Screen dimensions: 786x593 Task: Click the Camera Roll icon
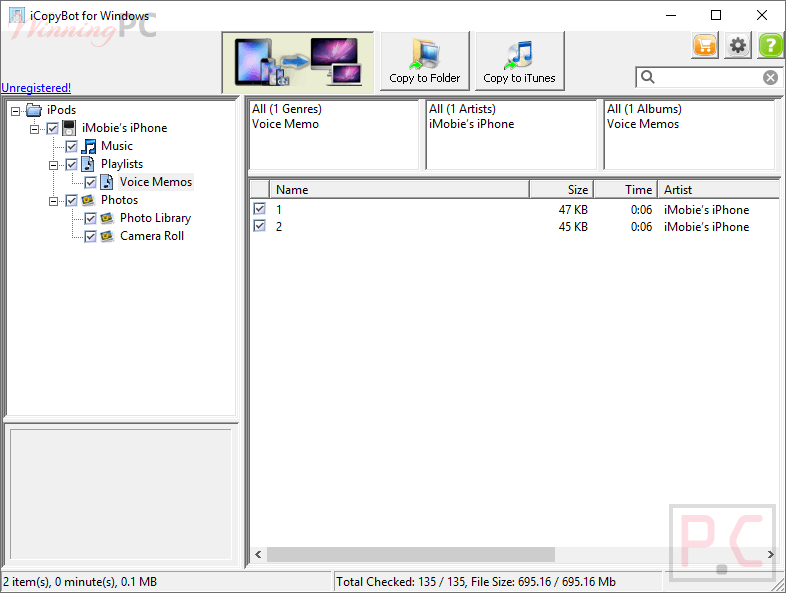107,236
